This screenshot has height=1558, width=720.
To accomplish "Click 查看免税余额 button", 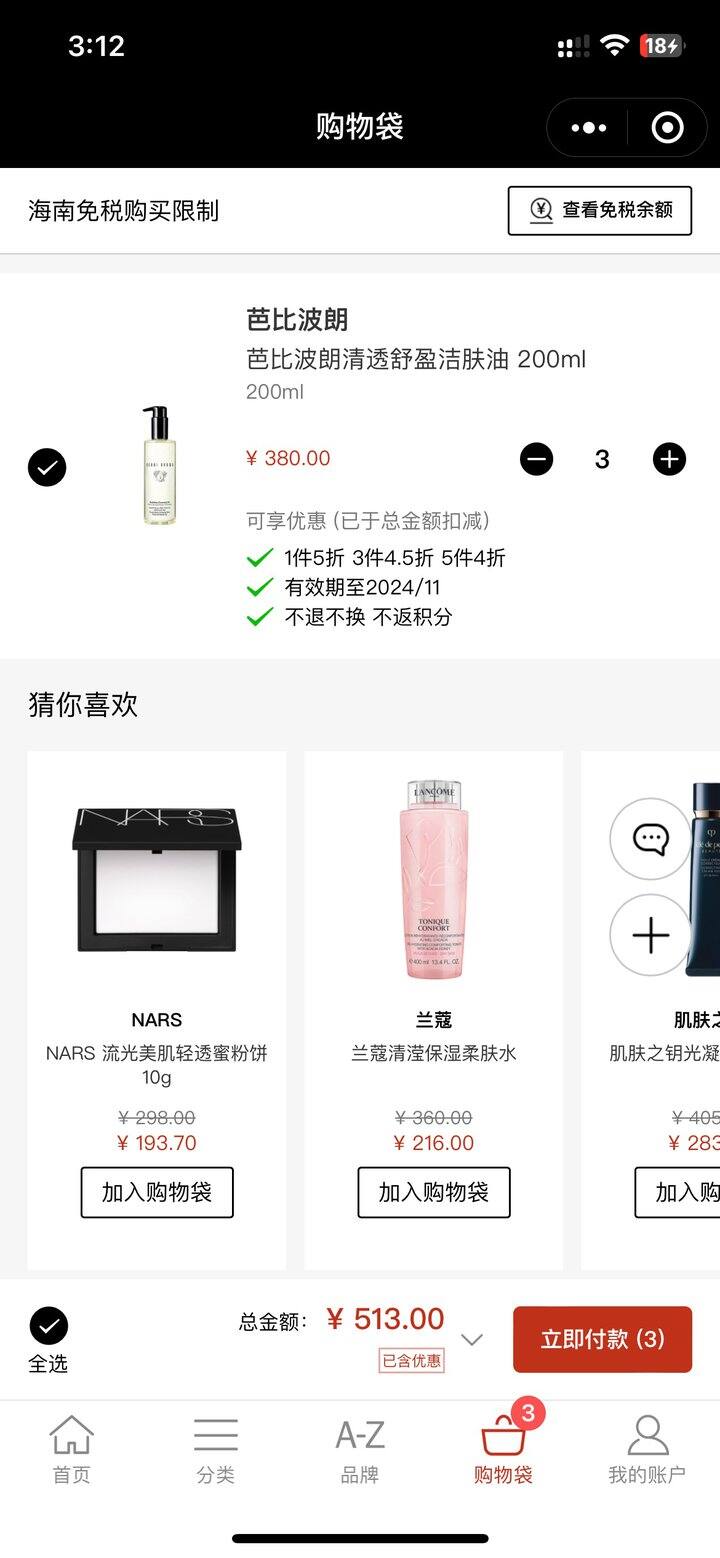I will point(600,210).
